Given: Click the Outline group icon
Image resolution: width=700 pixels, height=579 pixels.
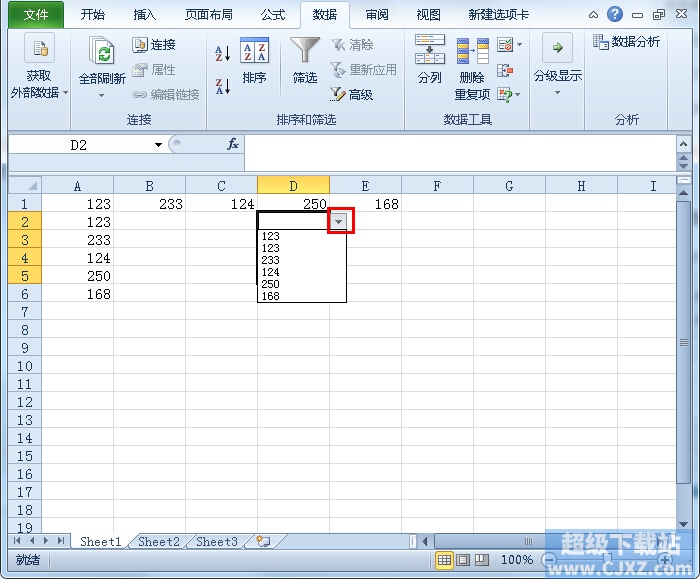Looking at the screenshot, I should 557,47.
